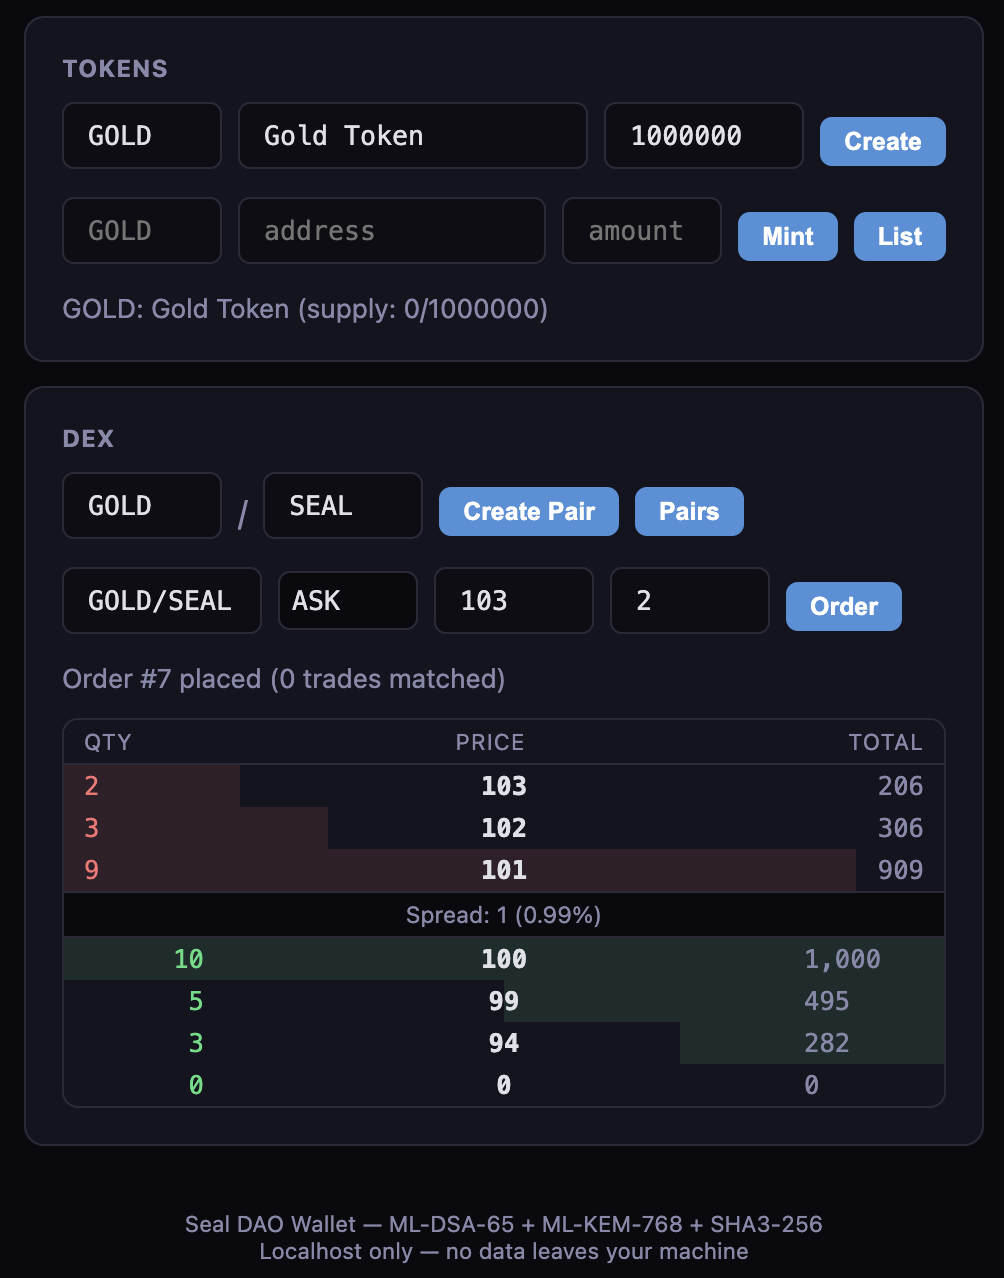
Task: Open the Pairs listing
Action: 688,511
